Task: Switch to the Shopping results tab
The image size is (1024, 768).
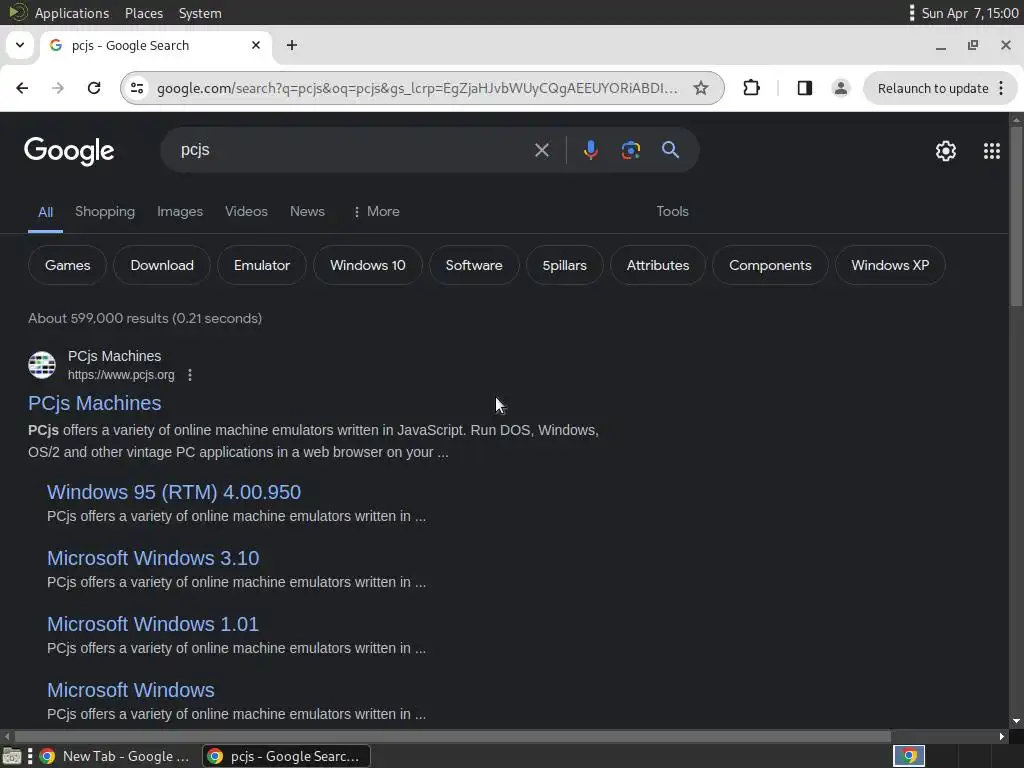Action: pyautogui.click(x=104, y=212)
